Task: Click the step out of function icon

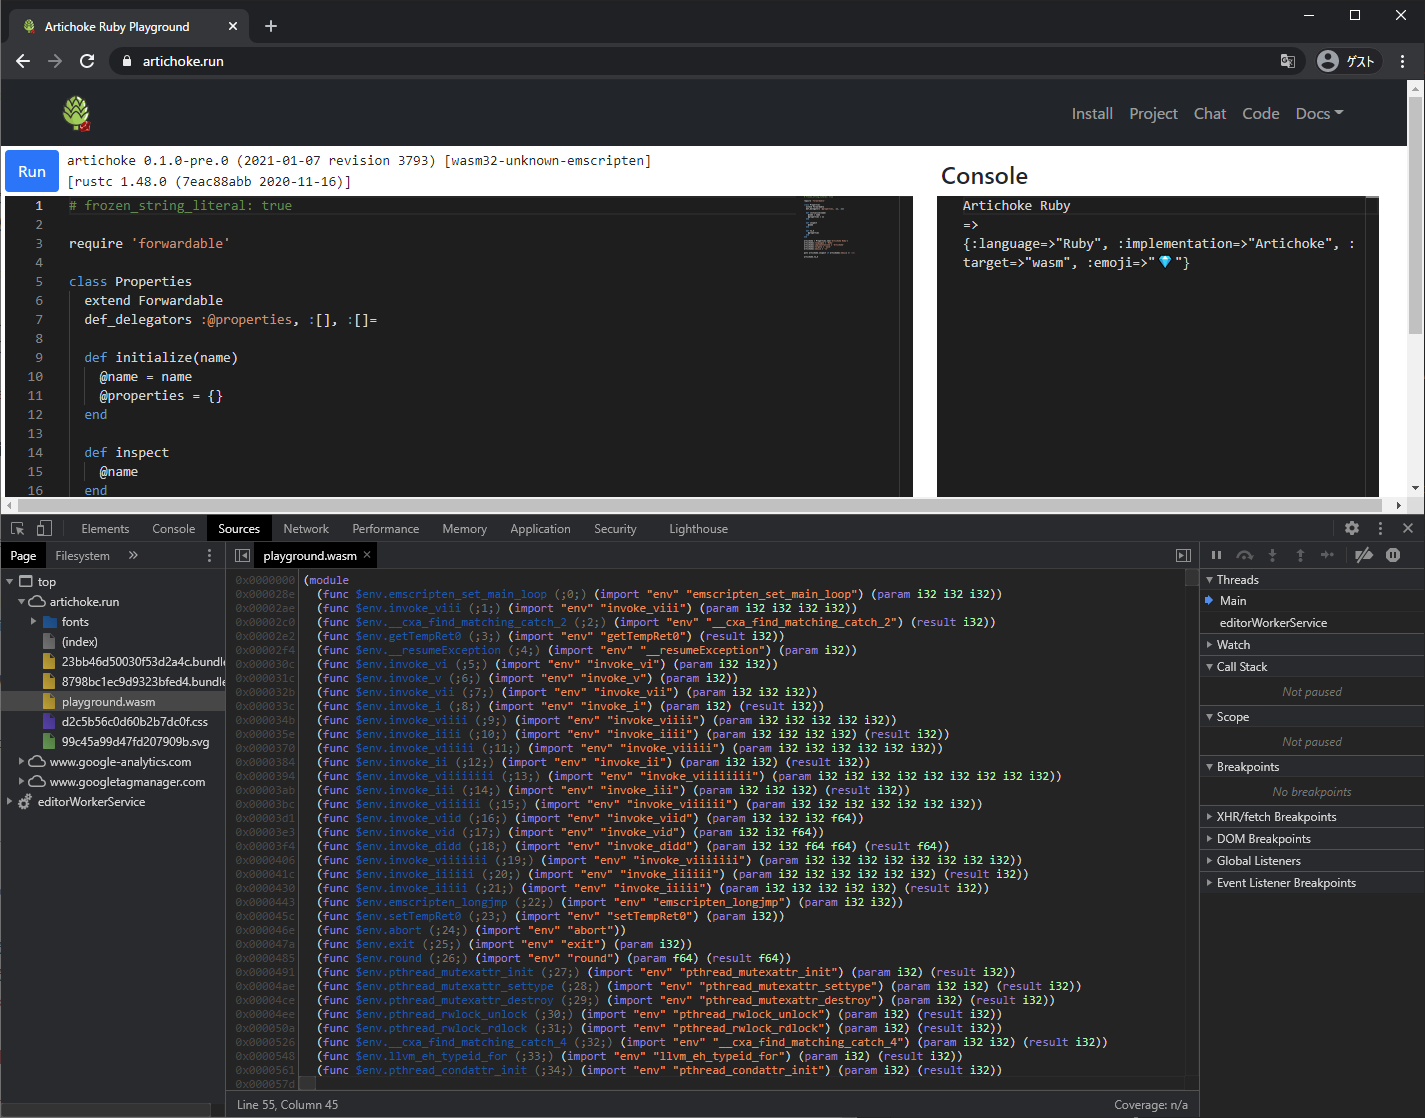Action: click(x=1300, y=555)
